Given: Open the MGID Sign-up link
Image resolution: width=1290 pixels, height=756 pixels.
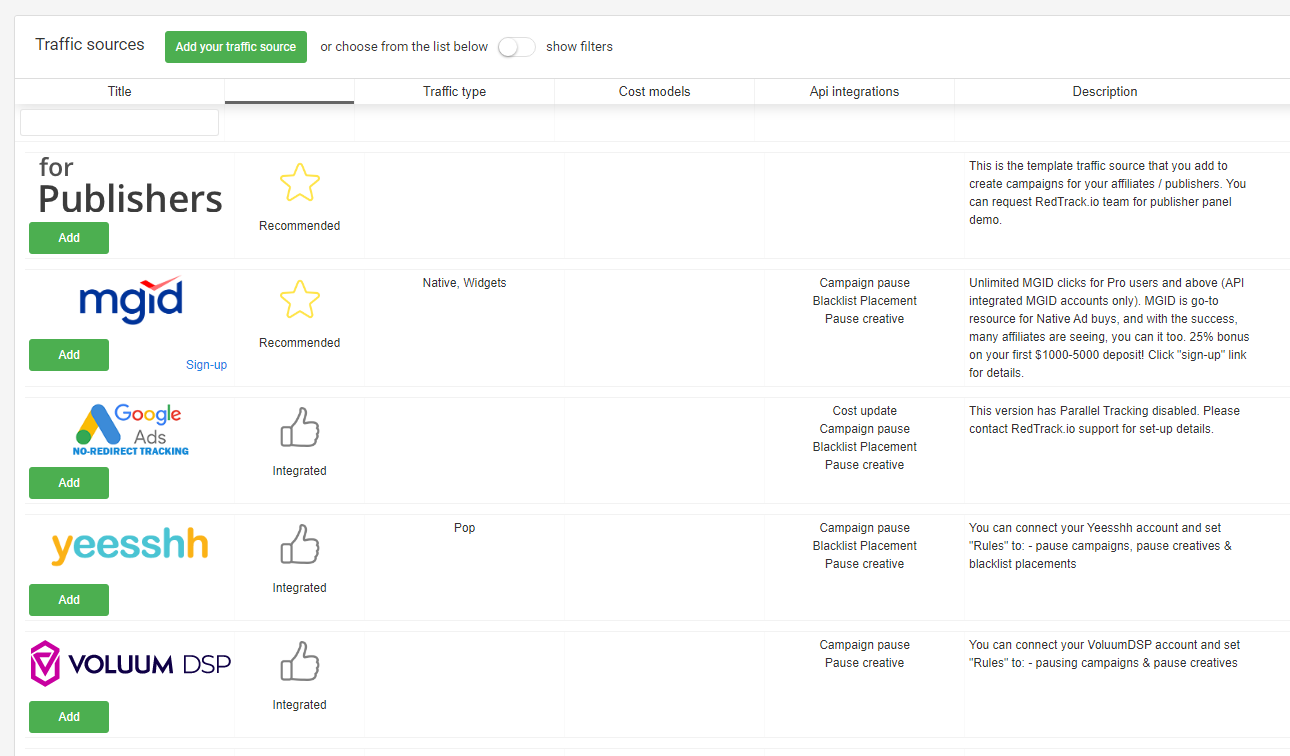Looking at the screenshot, I should pos(206,365).
